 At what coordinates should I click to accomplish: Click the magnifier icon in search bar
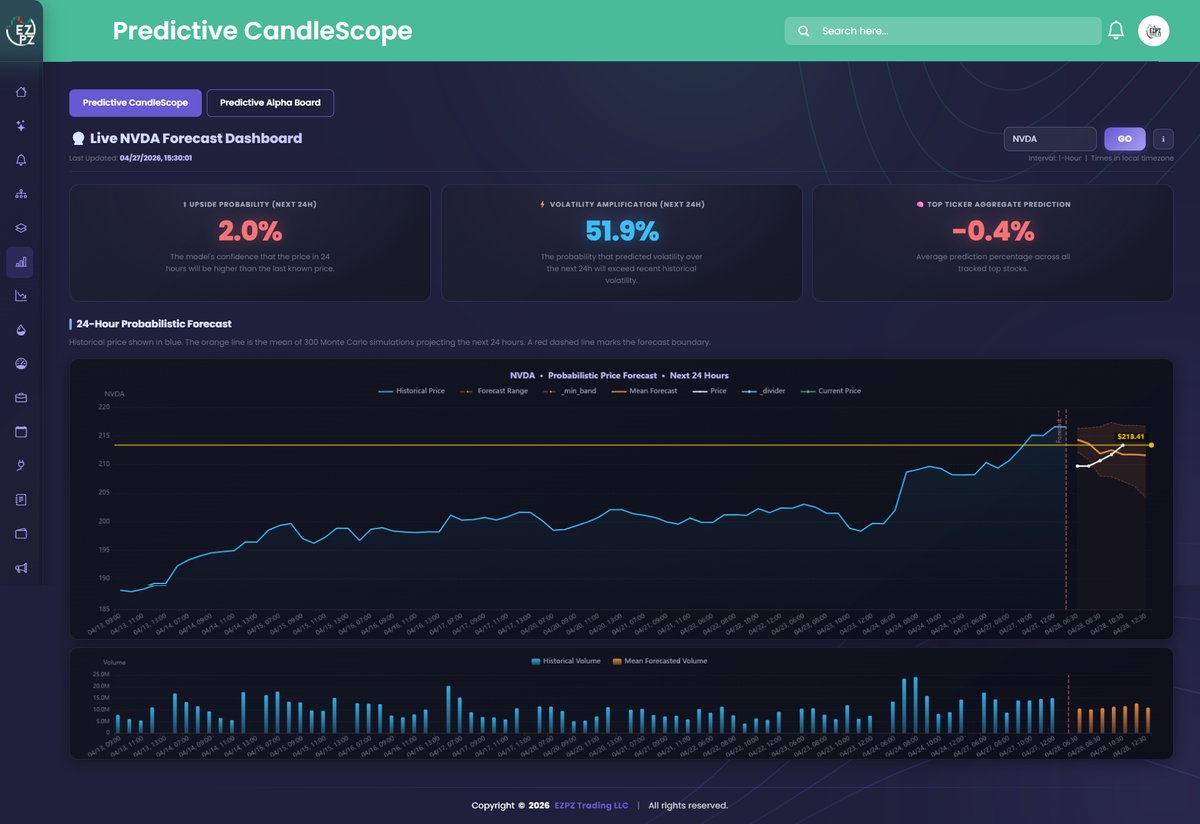(803, 31)
